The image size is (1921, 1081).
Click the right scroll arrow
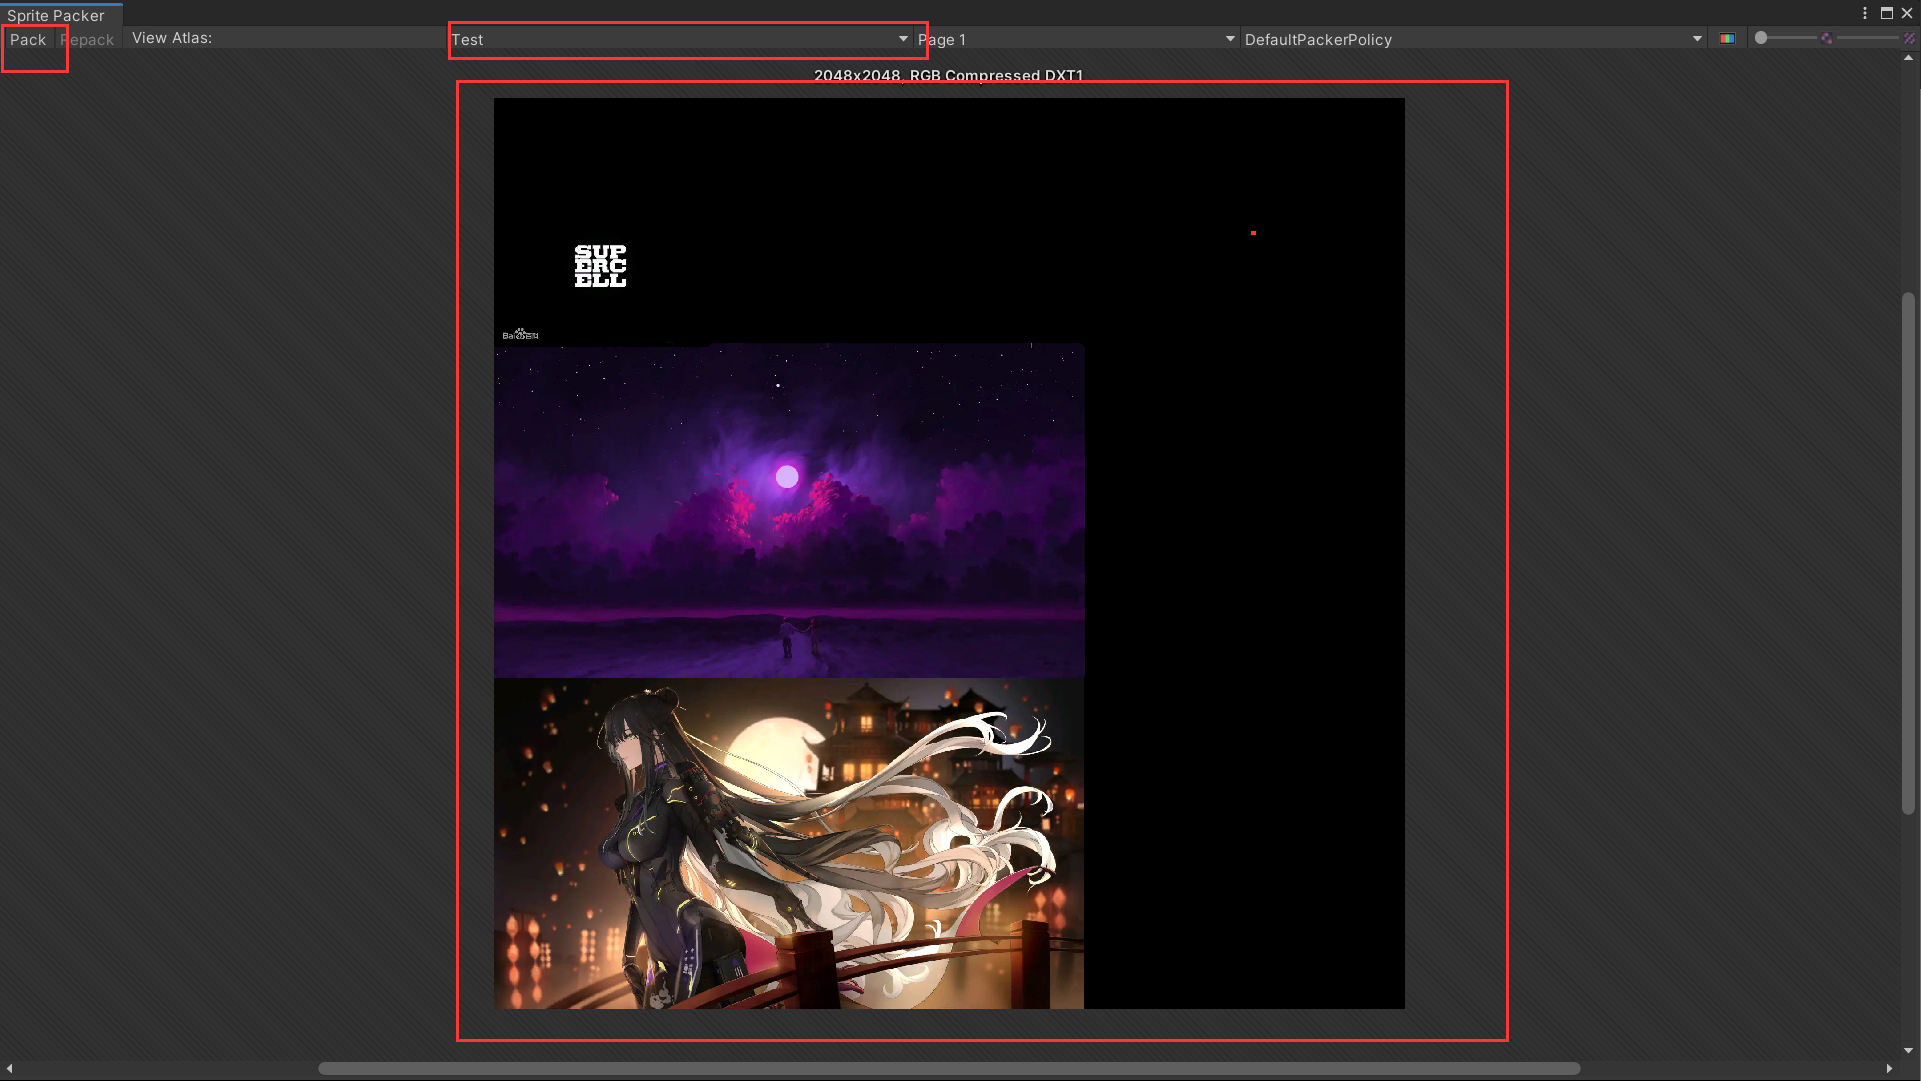[x=1888, y=1068]
